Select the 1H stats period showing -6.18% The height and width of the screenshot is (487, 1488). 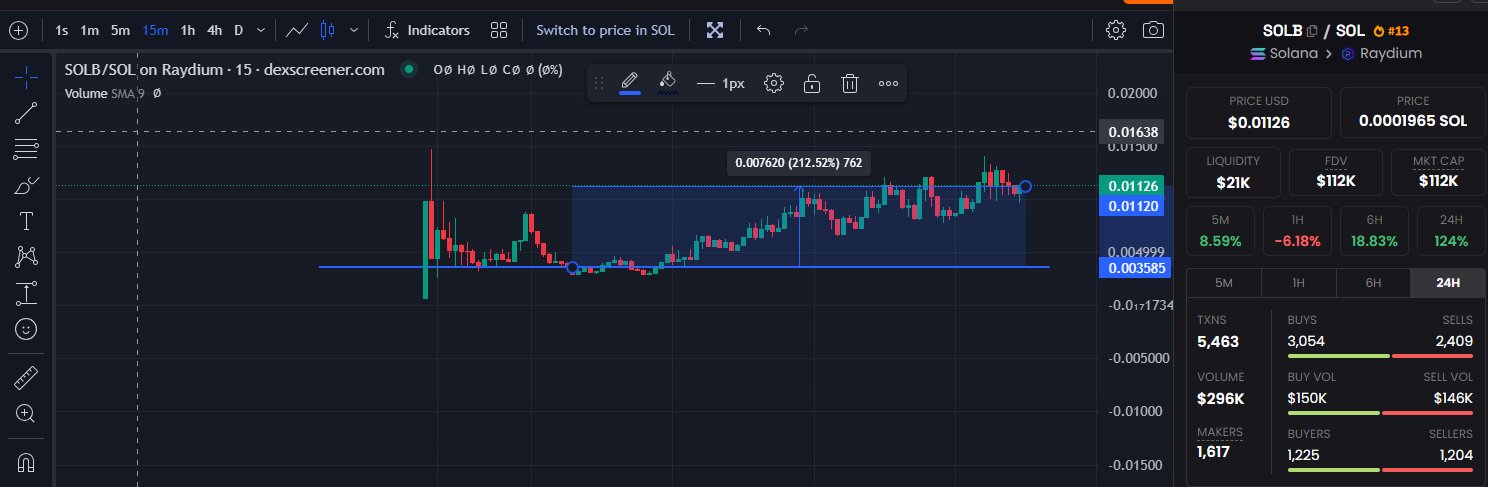coord(1298,233)
